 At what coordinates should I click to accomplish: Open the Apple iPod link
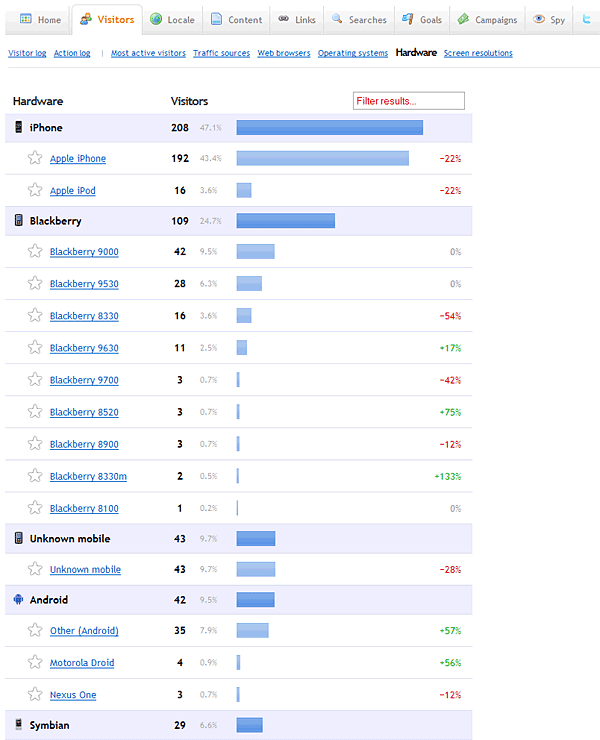pos(73,191)
